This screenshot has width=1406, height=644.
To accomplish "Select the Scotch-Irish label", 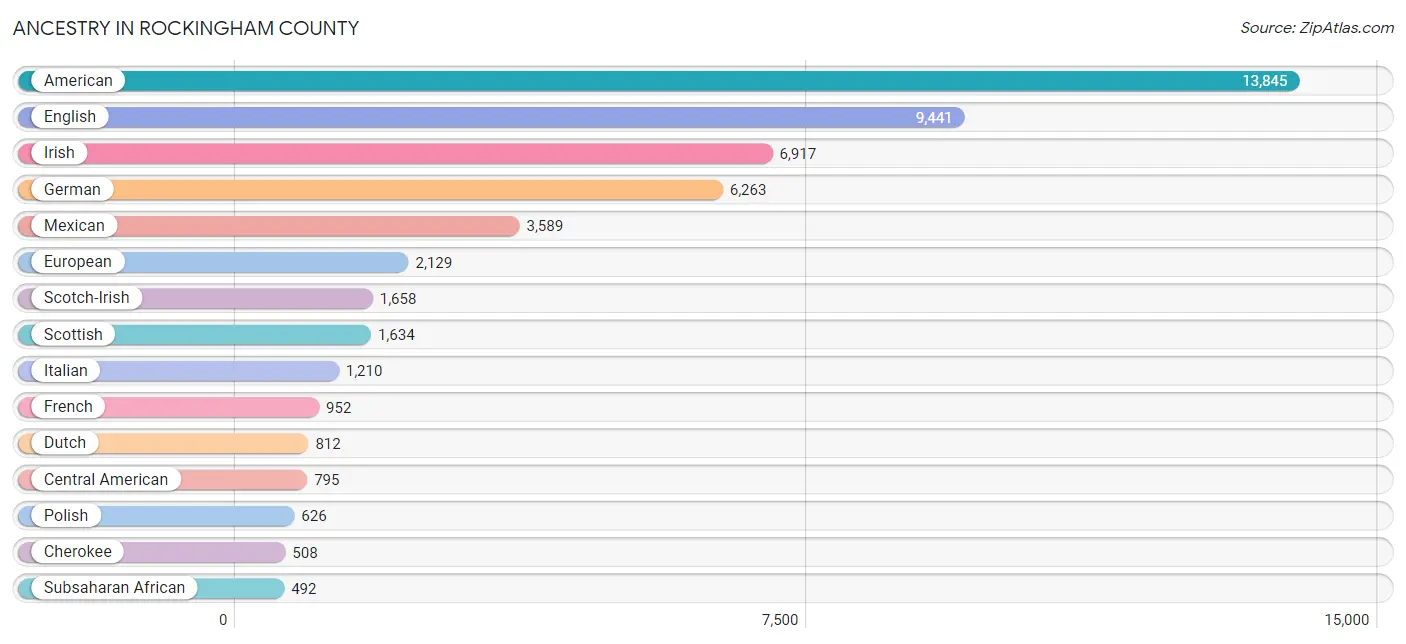I will (86, 298).
